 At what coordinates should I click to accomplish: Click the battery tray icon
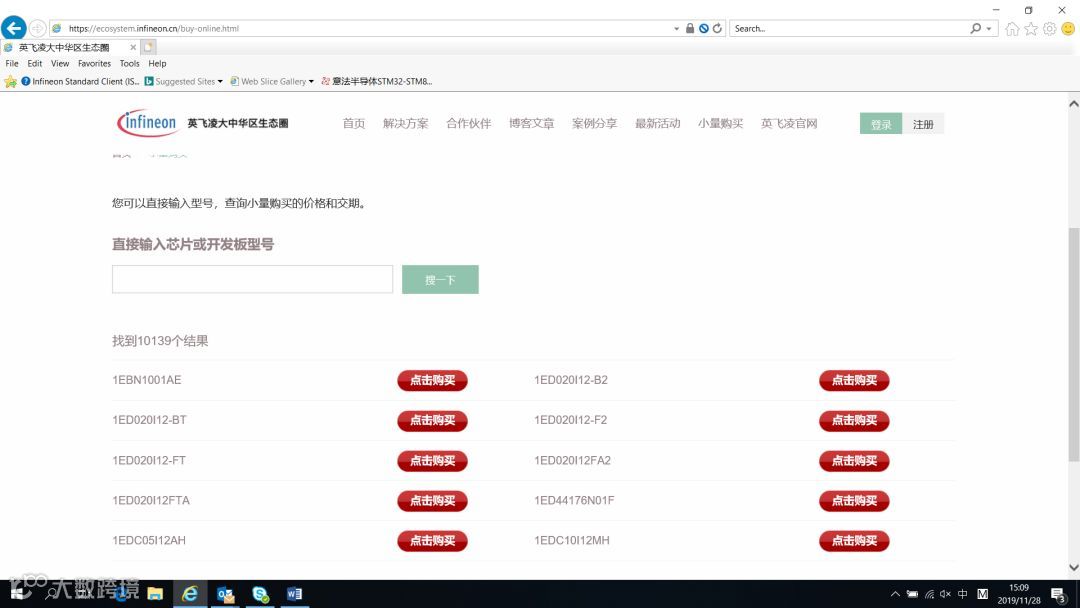(912, 594)
